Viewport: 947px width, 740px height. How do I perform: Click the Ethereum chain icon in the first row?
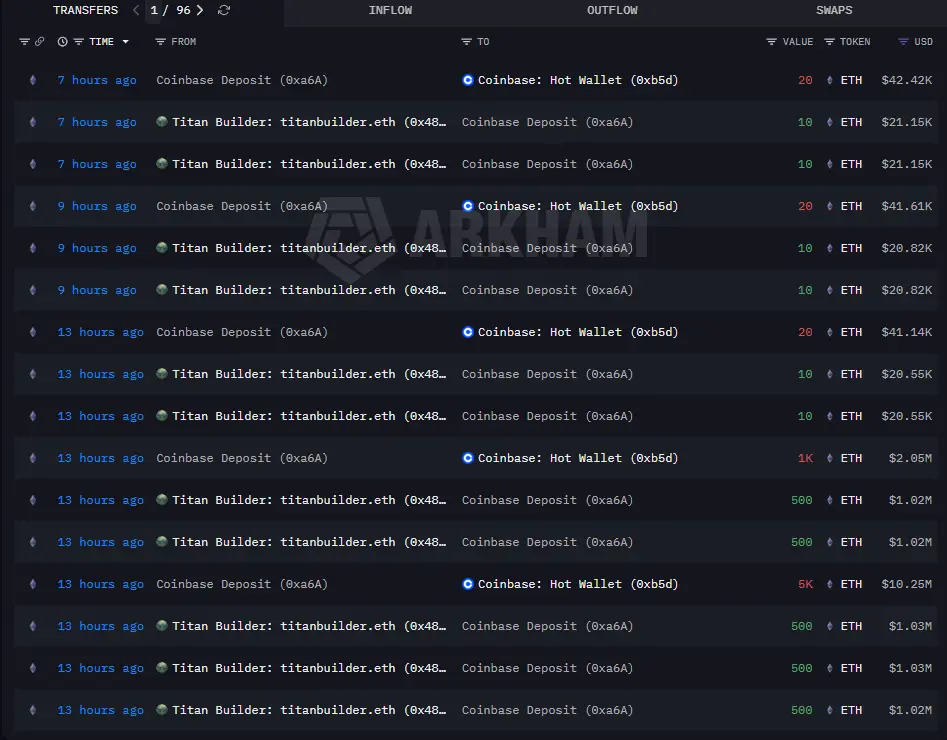[32, 80]
